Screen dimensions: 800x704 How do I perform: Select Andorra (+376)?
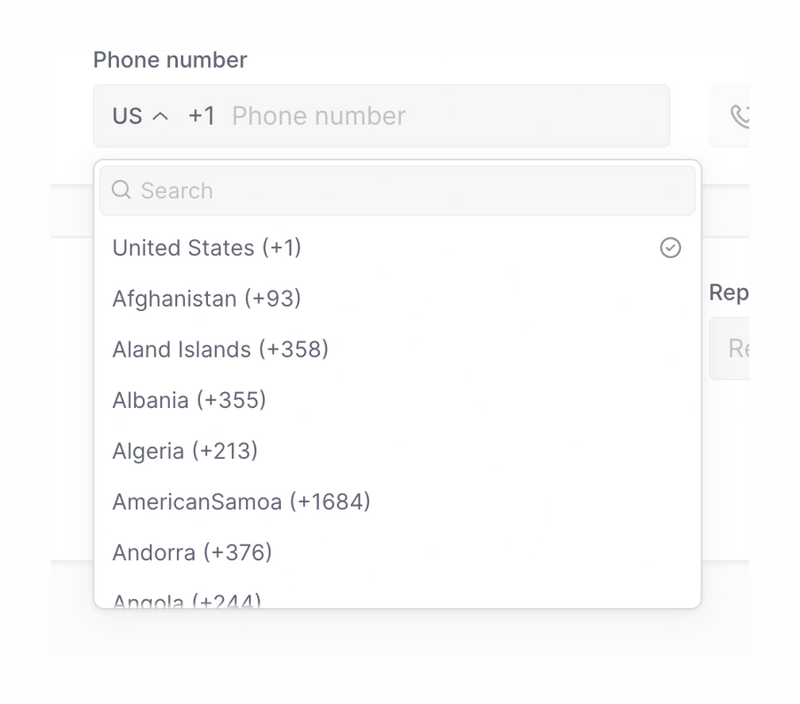click(194, 552)
